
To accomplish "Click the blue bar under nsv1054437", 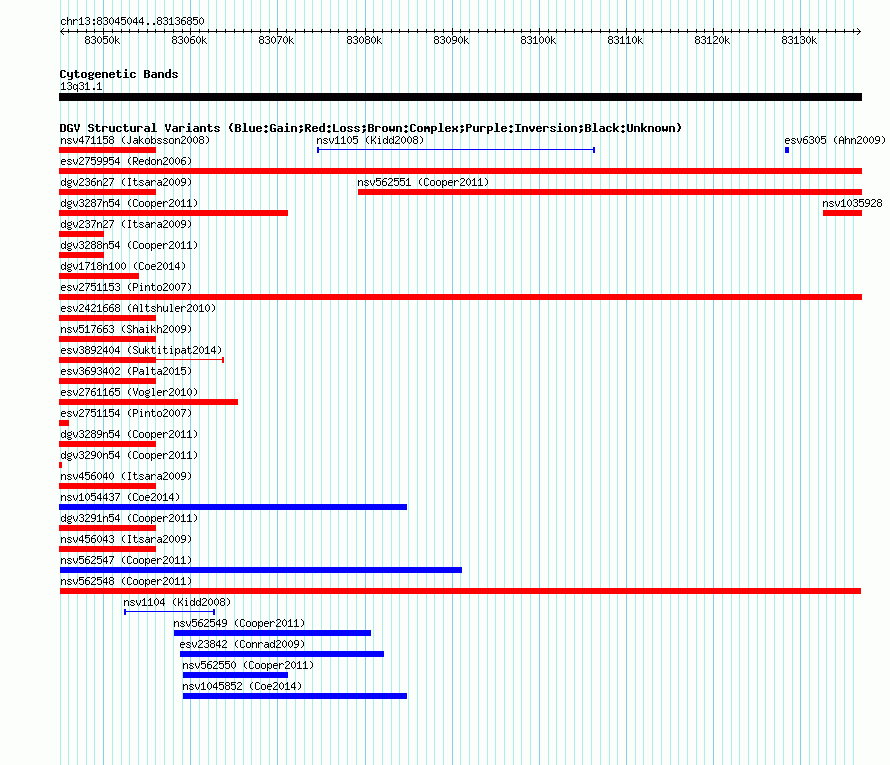I will [233, 507].
